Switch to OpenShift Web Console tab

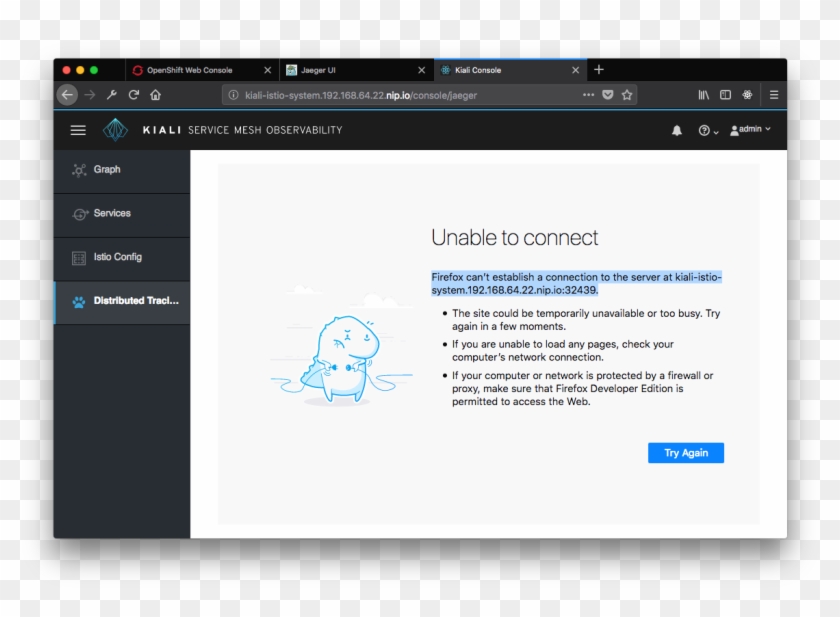click(x=189, y=70)
